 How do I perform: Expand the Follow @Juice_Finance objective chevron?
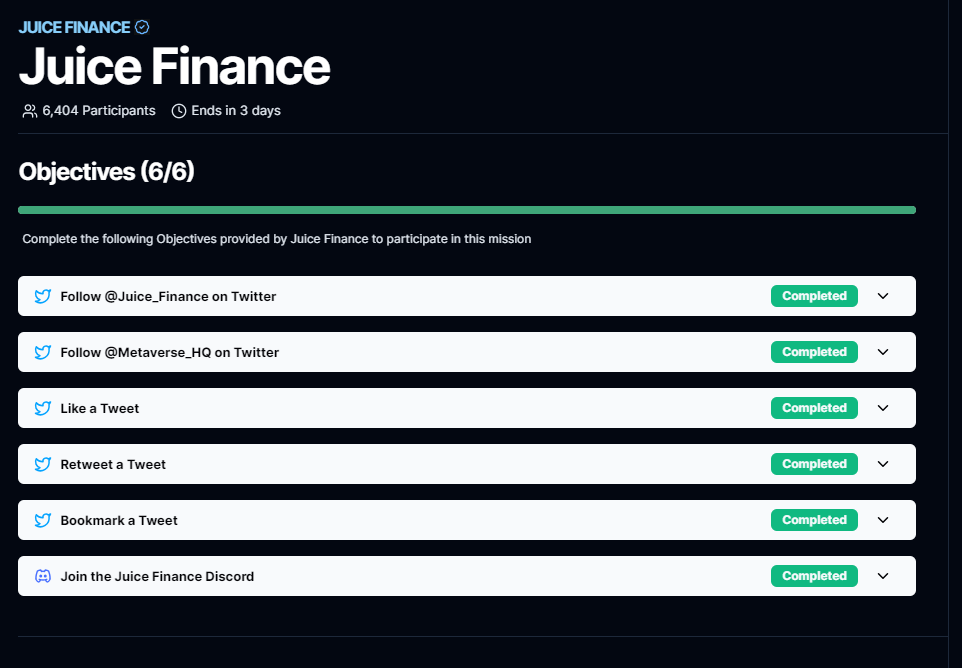coord(883,296)
